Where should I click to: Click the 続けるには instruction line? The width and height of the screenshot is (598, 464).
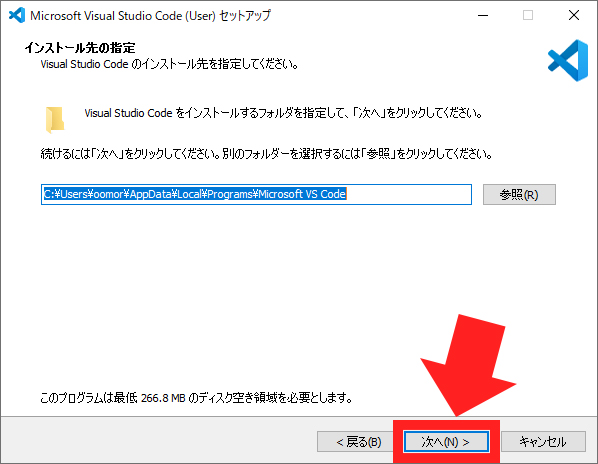click(x=266, y=154)
